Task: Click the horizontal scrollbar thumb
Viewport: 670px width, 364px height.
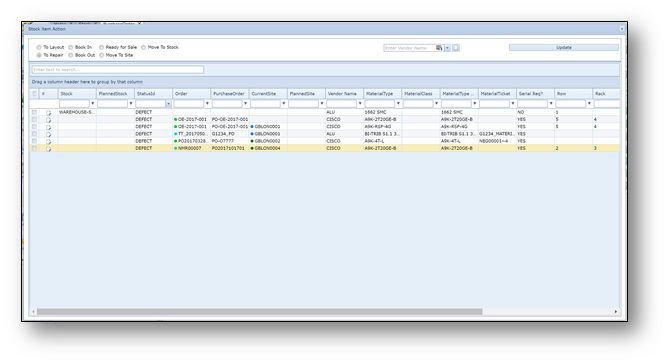Action: pos(259,312)
